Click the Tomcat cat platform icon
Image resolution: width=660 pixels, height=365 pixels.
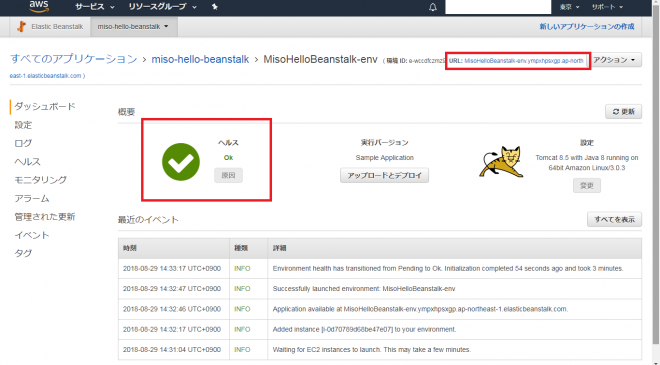click(501, 162)
